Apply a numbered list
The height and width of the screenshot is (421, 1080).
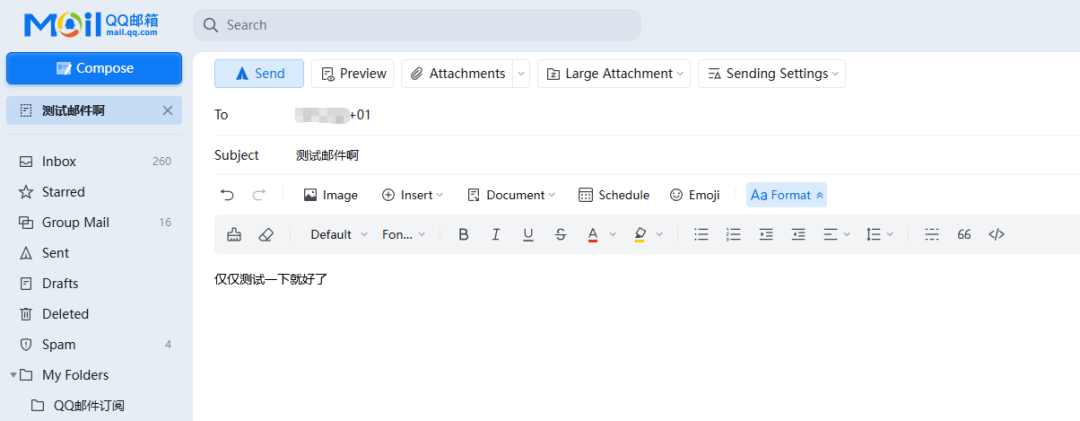[733, 234]
